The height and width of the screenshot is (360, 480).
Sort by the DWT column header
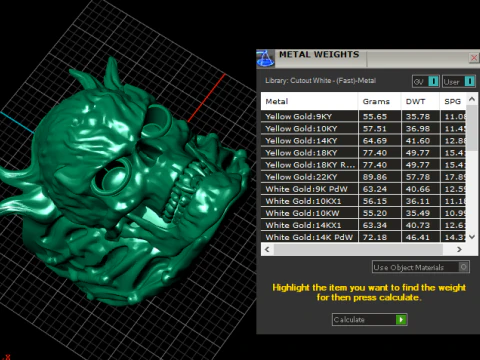(x=420, y=101)
